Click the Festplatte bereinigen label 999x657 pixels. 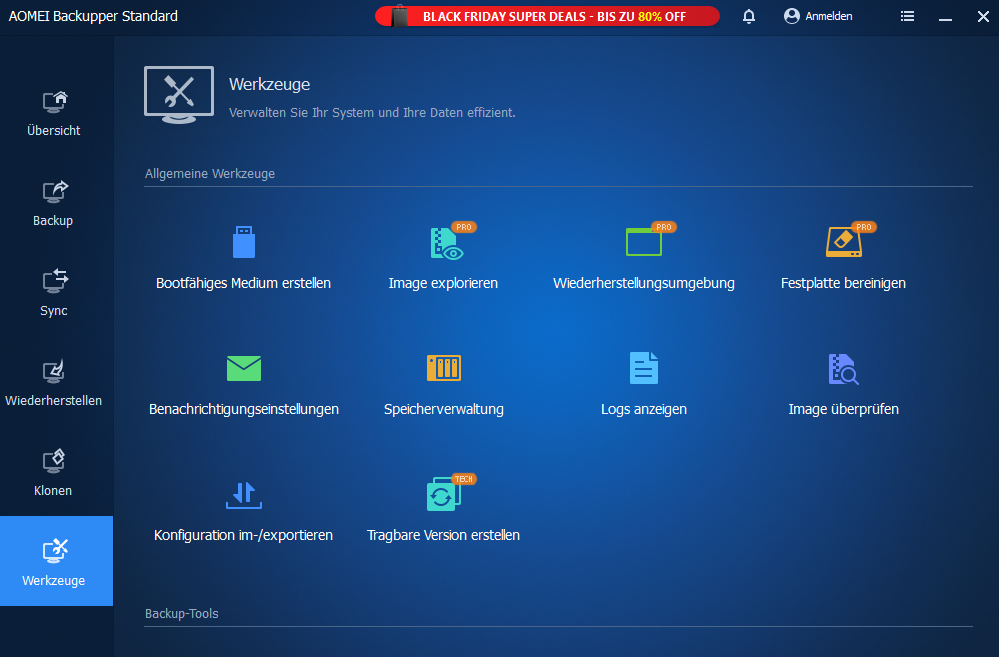coord(844,283)
